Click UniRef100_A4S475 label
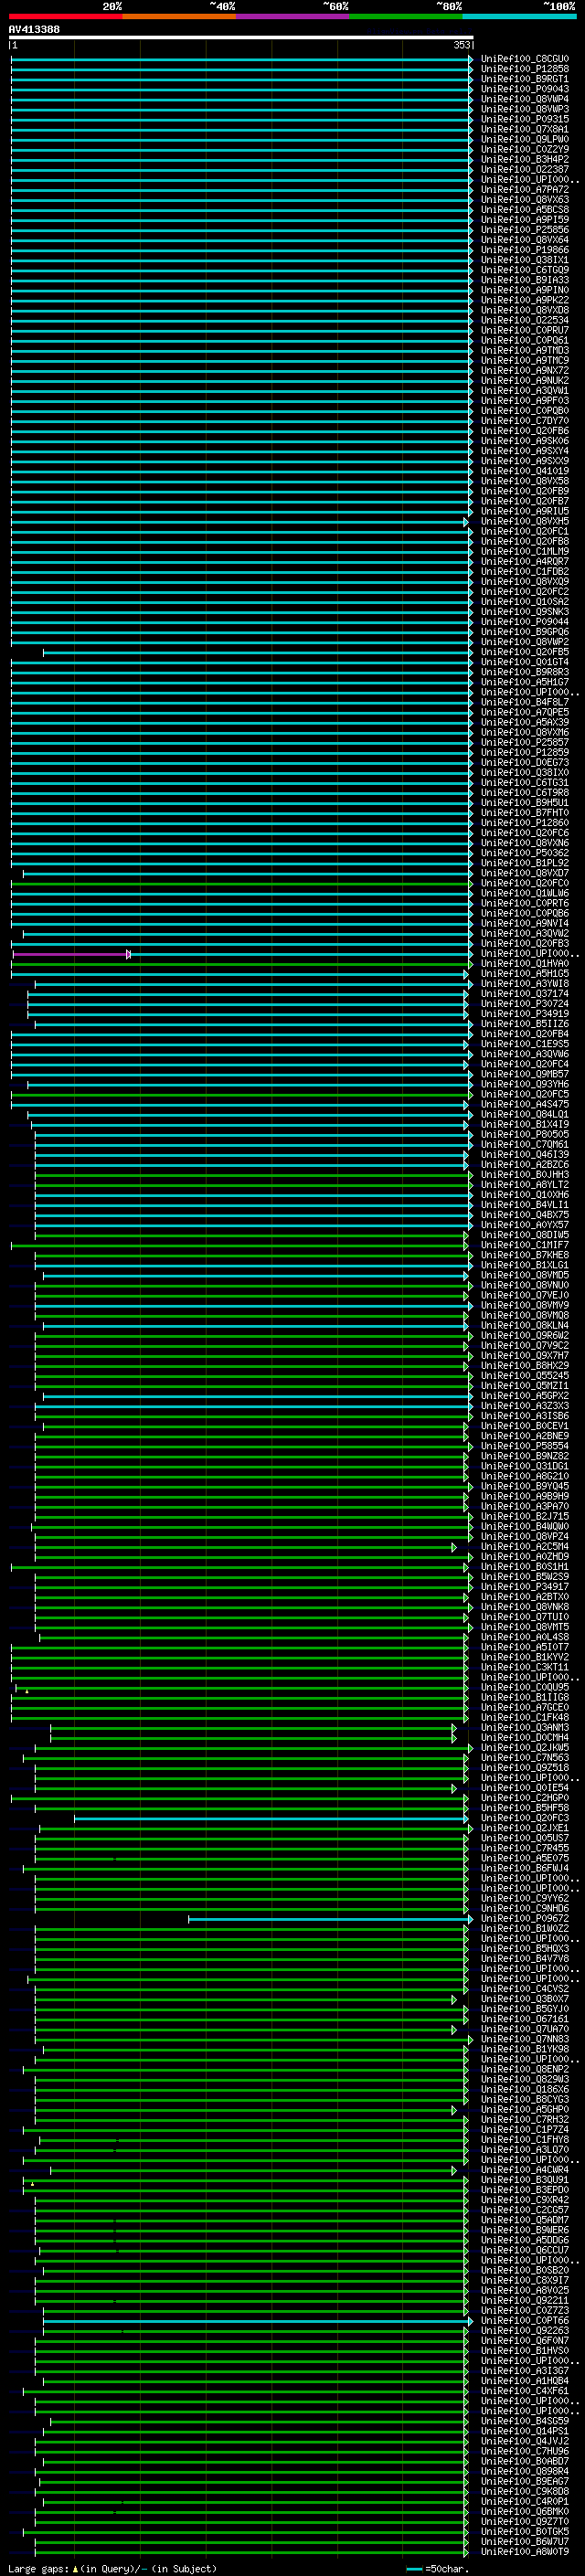Viewport: 585px width, 2576px height. [x=524, y=1104]
